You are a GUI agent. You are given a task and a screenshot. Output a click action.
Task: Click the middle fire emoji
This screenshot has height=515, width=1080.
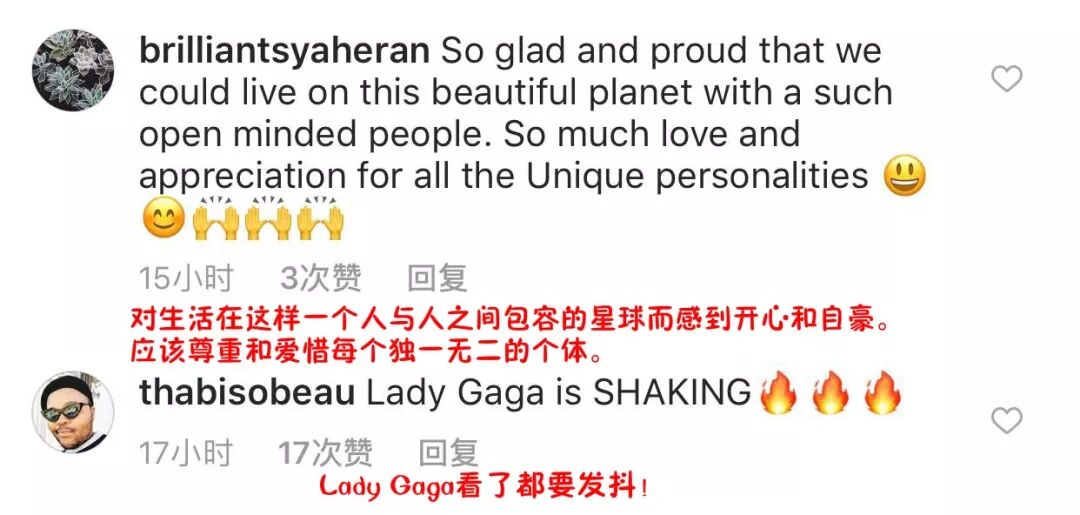pyautogui.click(x=830, y=392)
